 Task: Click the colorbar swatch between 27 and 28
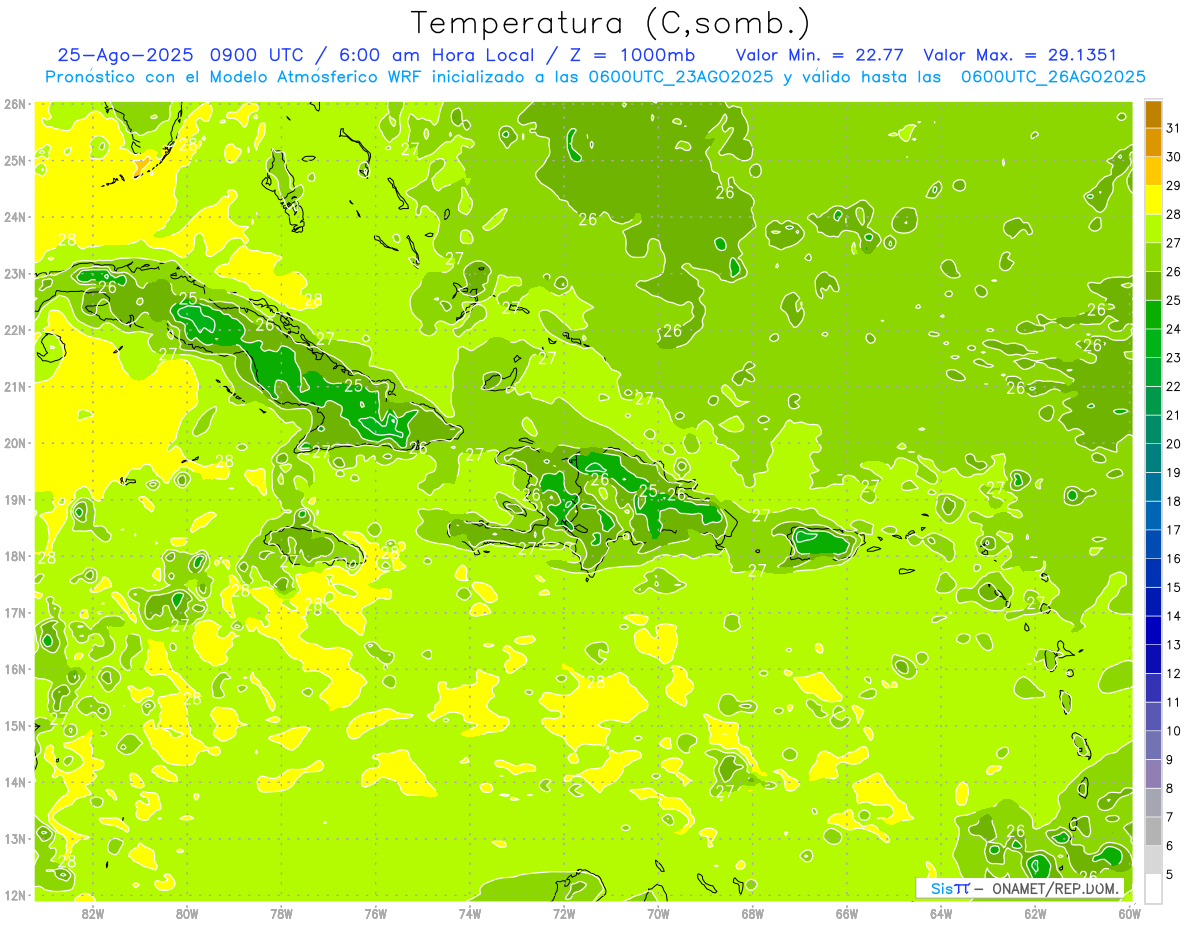click(x=1153, y=229)
